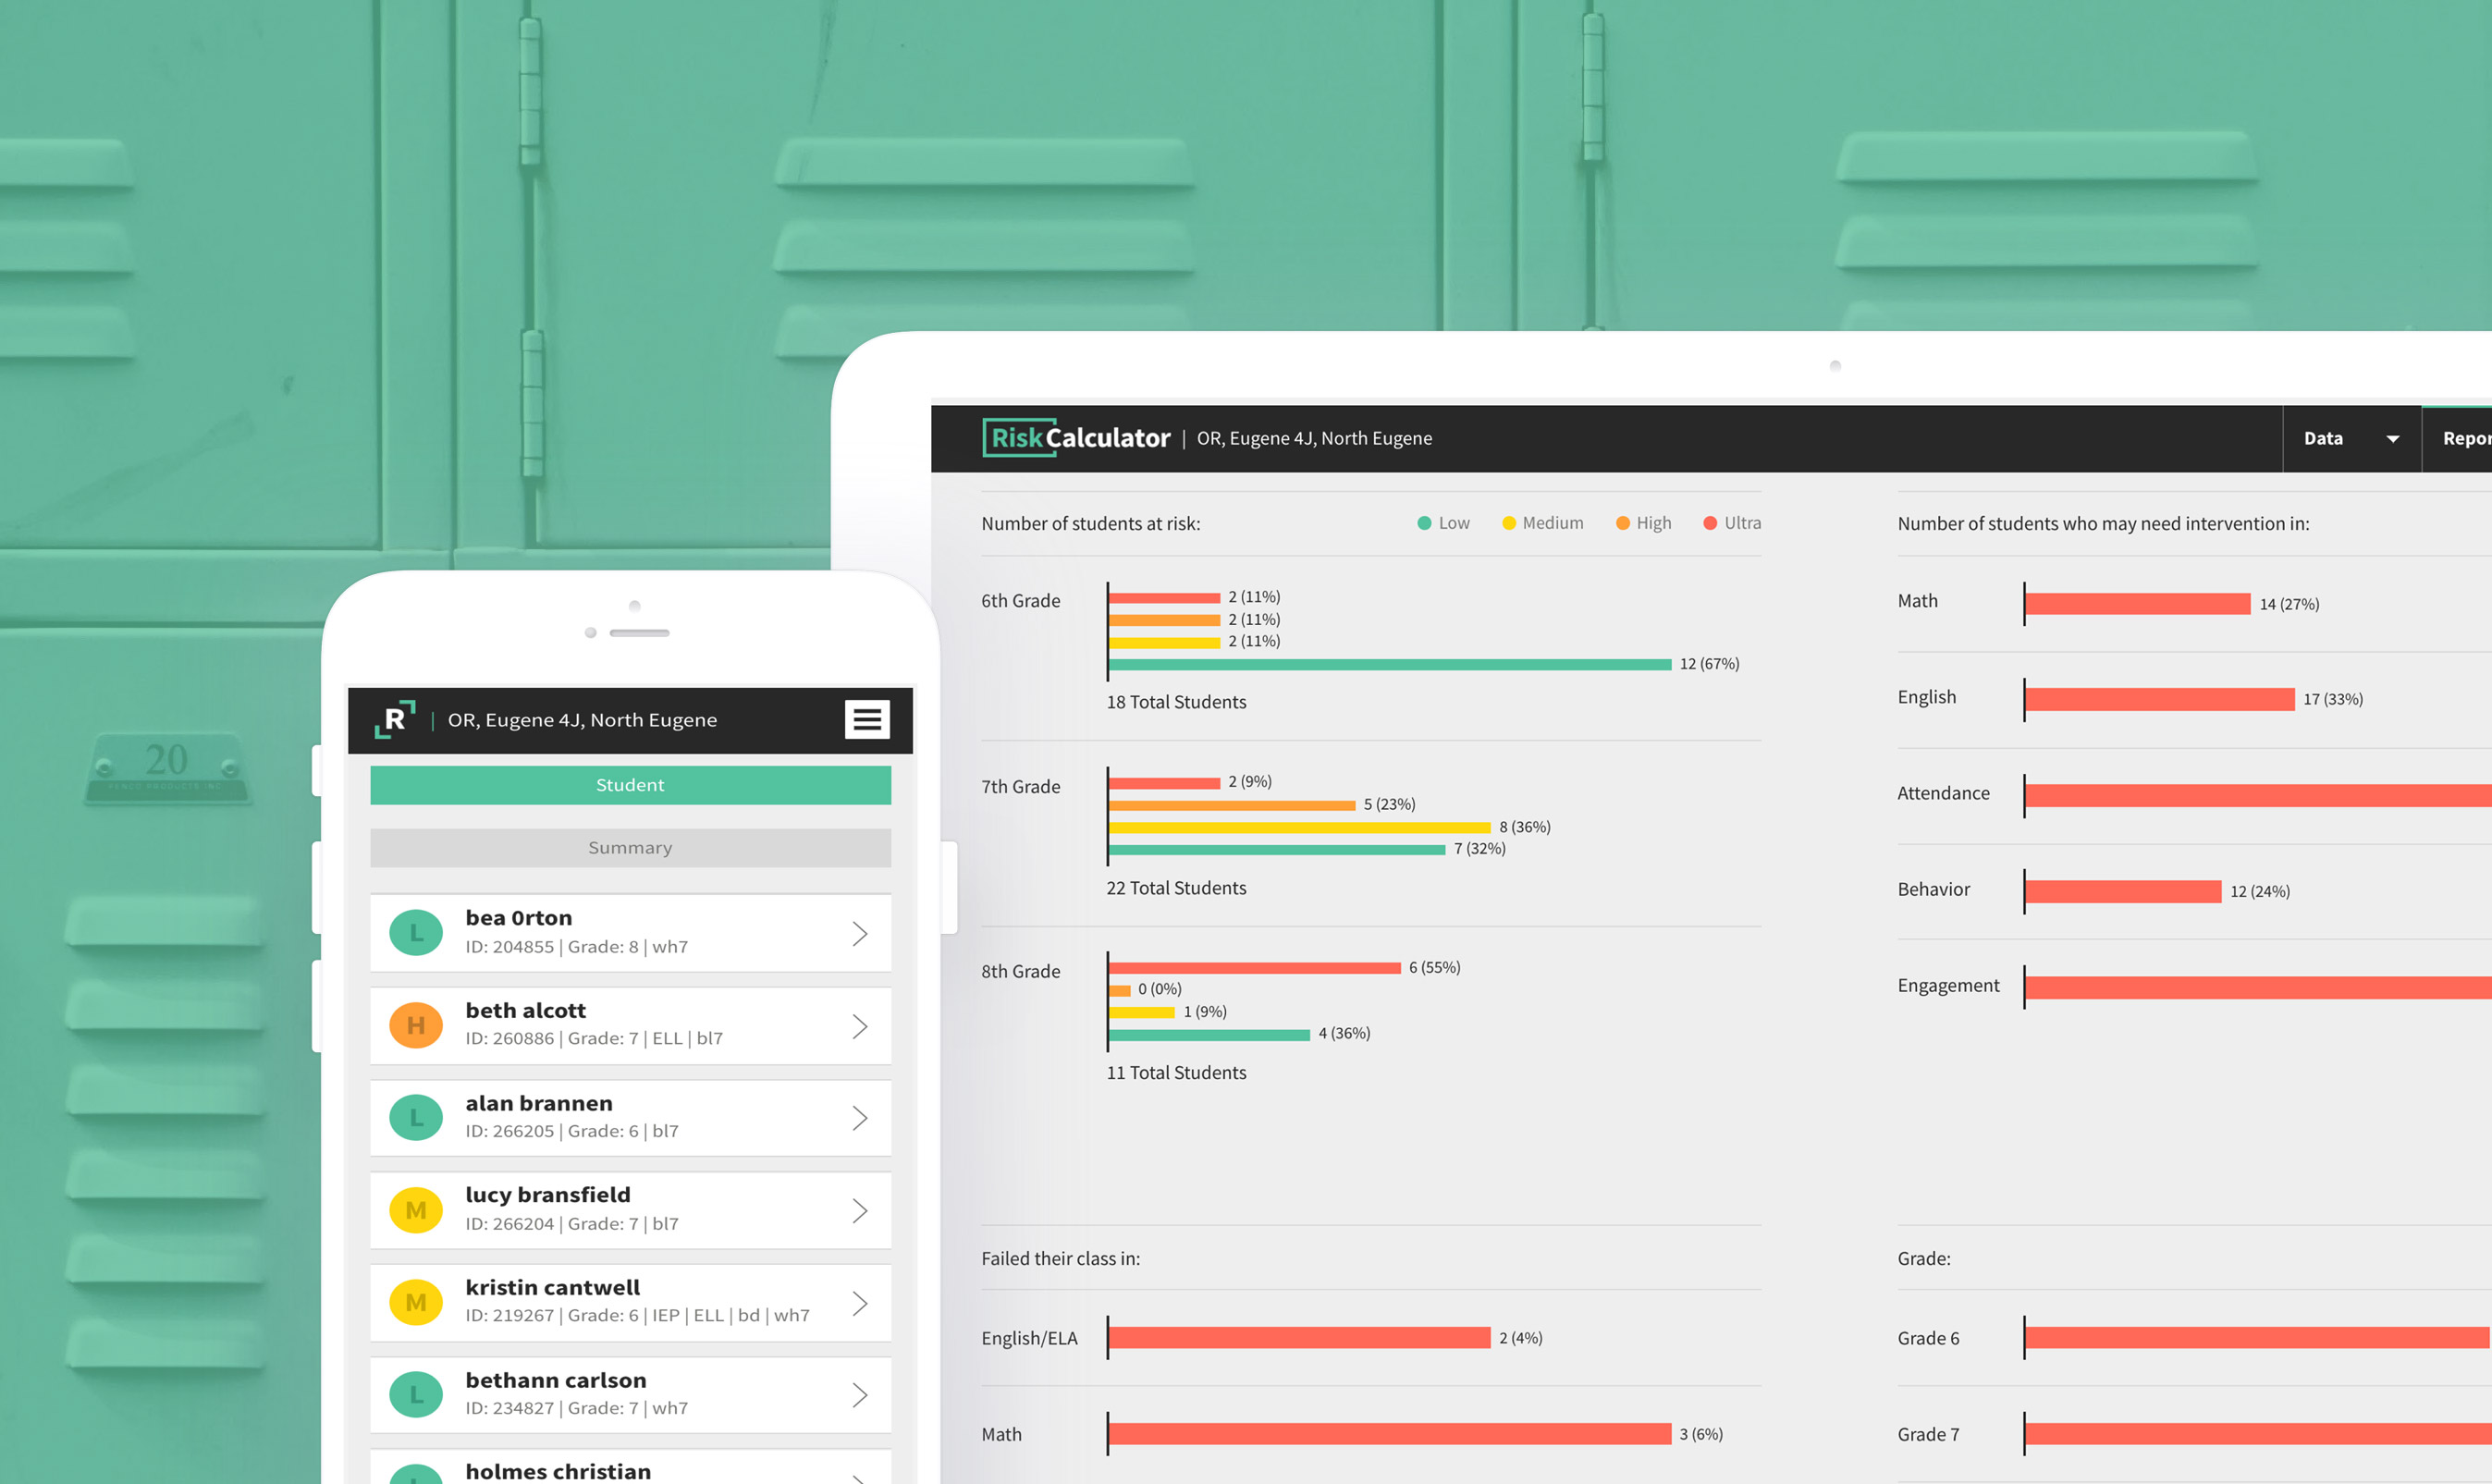The image size is (2492, 1484).
Task: Click the red Ultra legend dot
Action: pos(1710,523)
